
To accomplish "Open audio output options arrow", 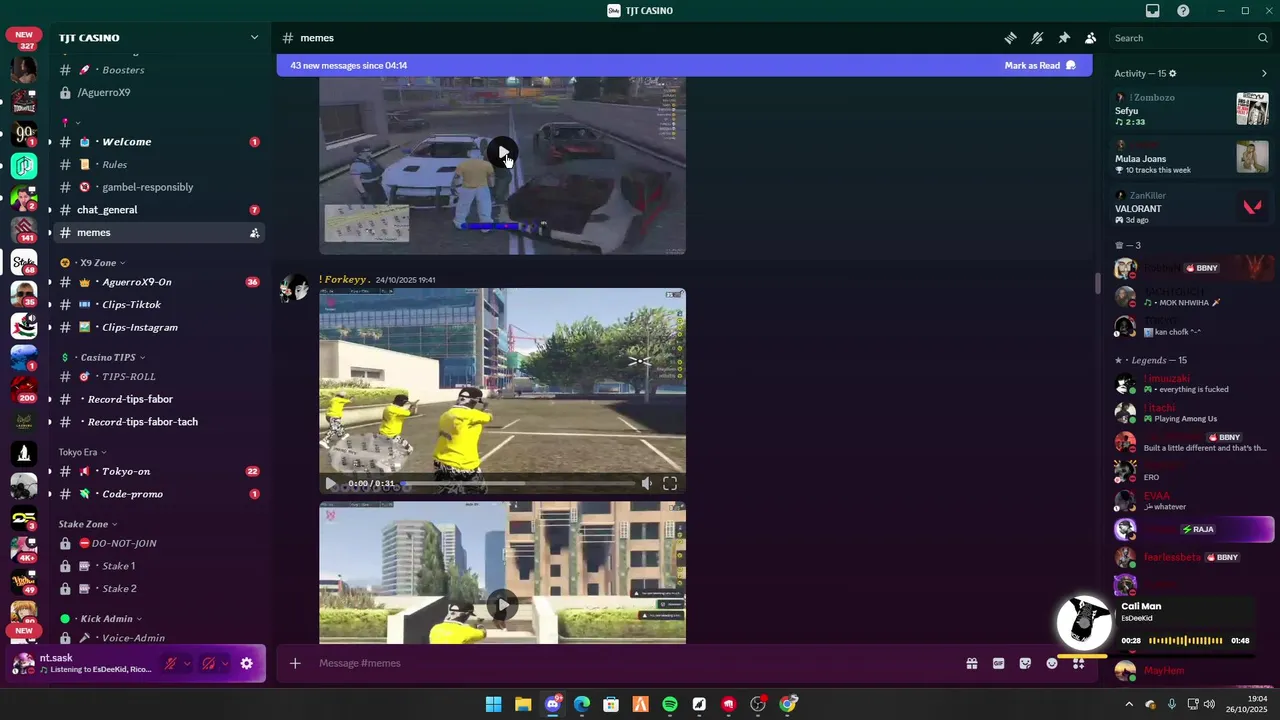I will 224,663.
